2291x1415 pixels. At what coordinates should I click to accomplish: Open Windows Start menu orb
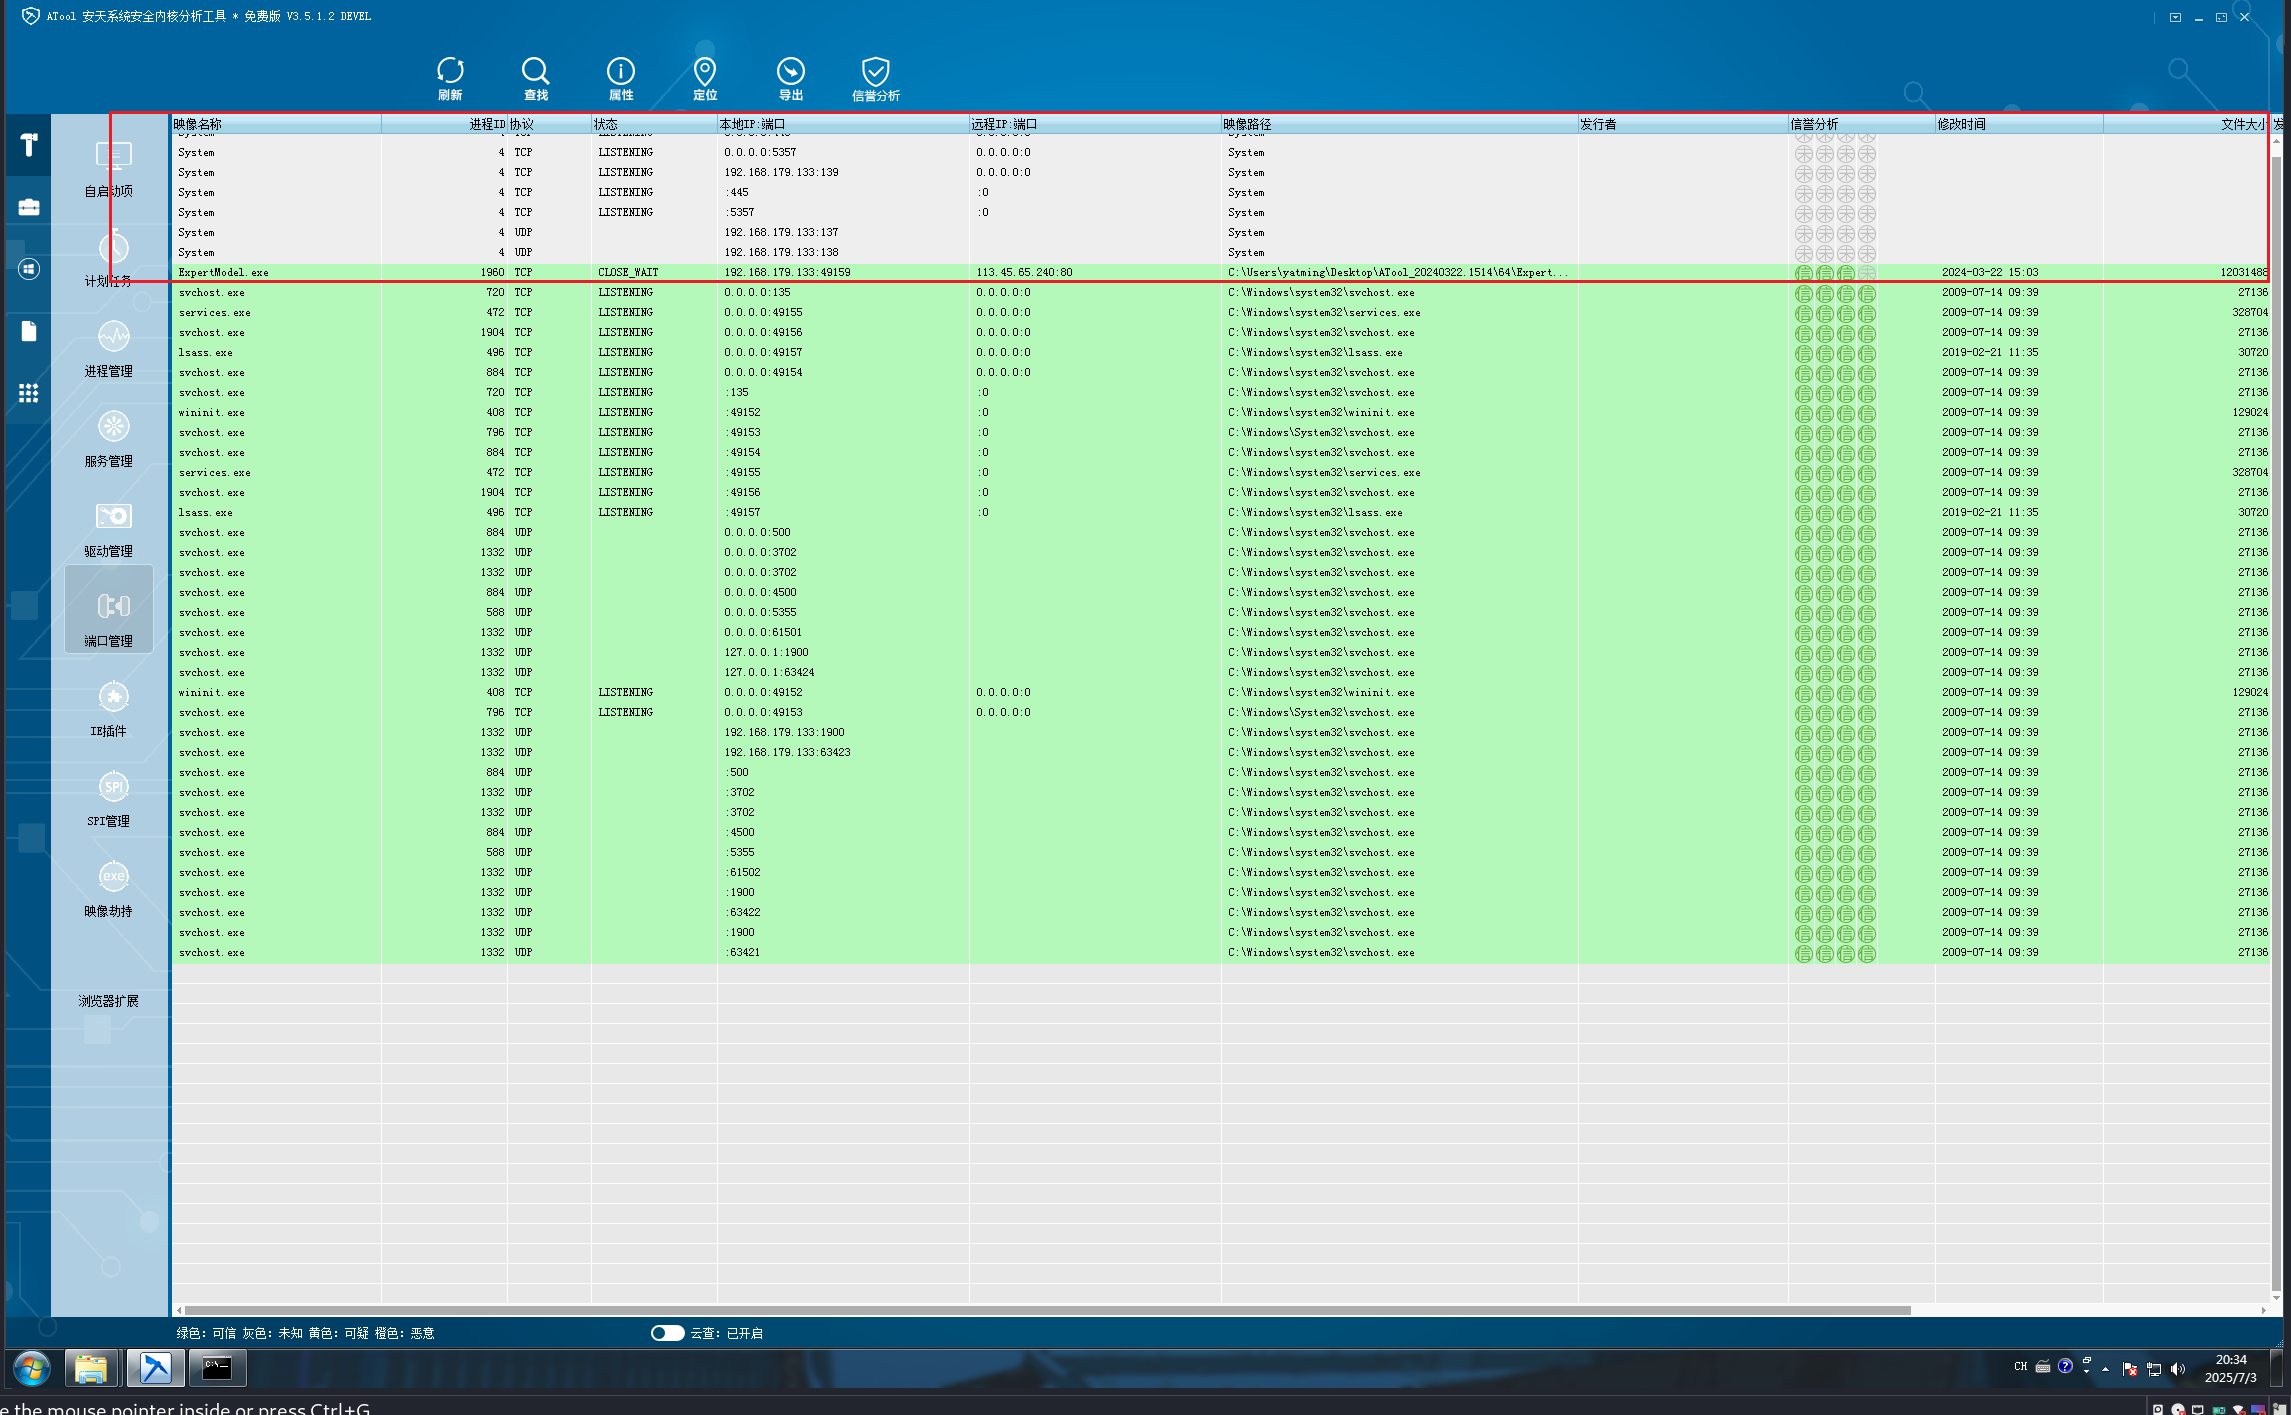click(32, 1367)
